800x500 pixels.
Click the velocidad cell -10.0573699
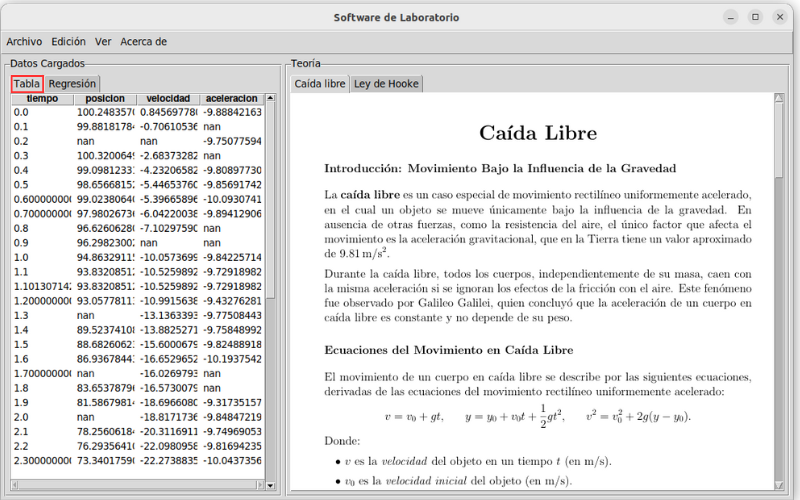coord(168,258)
